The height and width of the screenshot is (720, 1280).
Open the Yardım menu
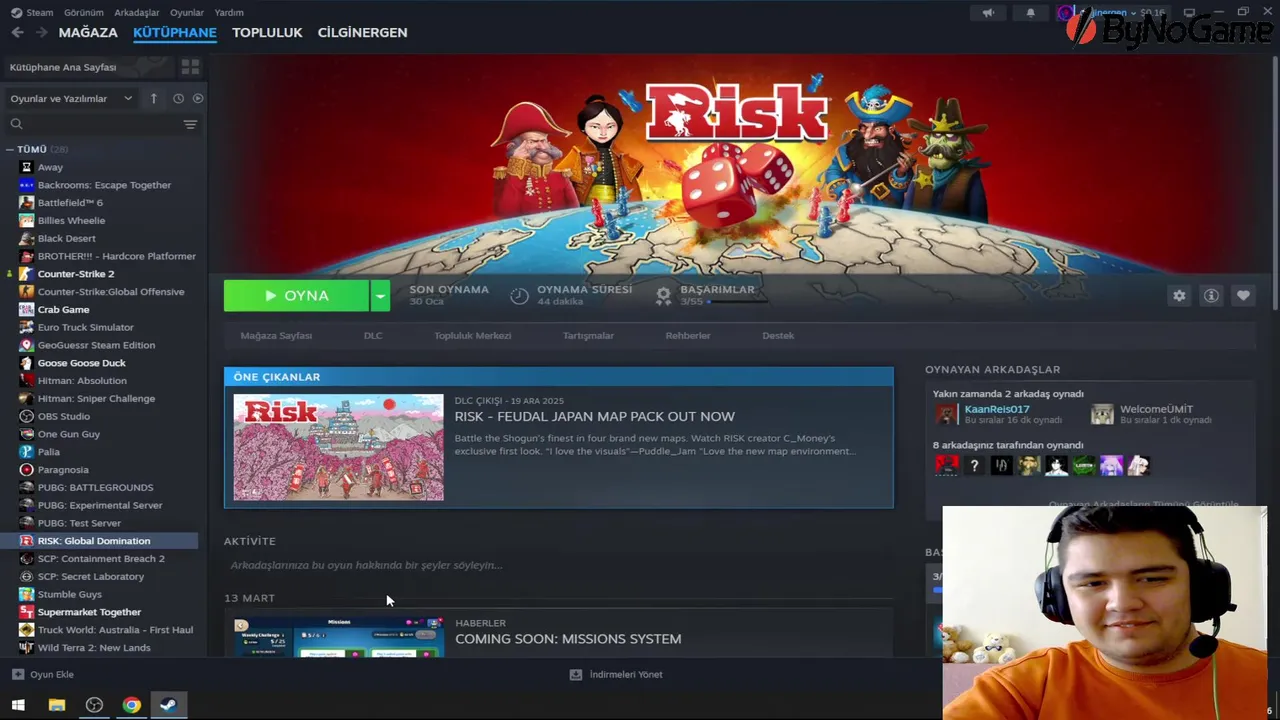[229, 13]
